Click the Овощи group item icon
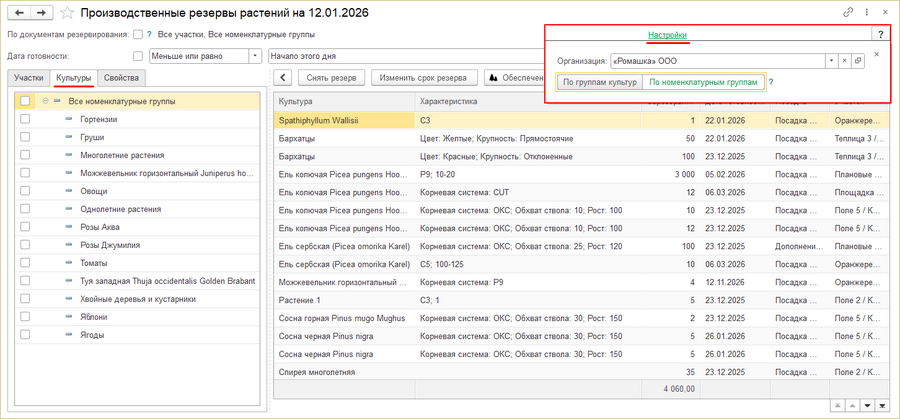Screen dimensions: 900x419 tap(69, 191)
